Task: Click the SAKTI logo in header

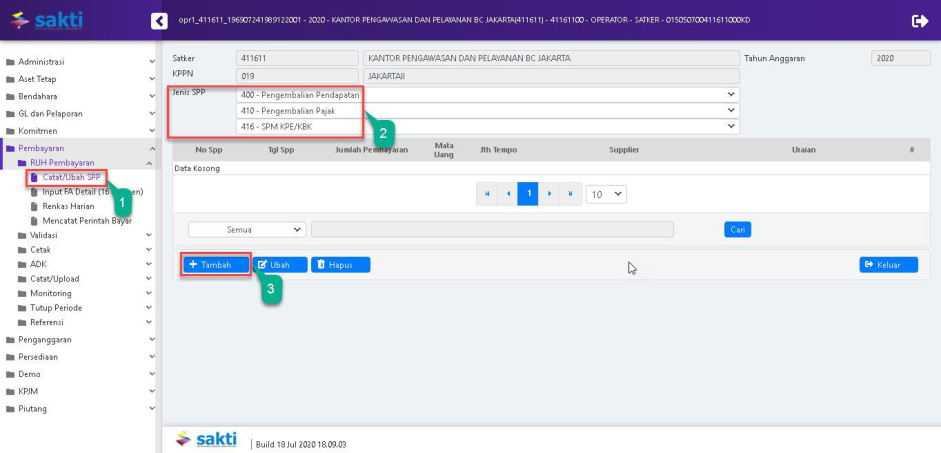Action: [x=46, y=20]
